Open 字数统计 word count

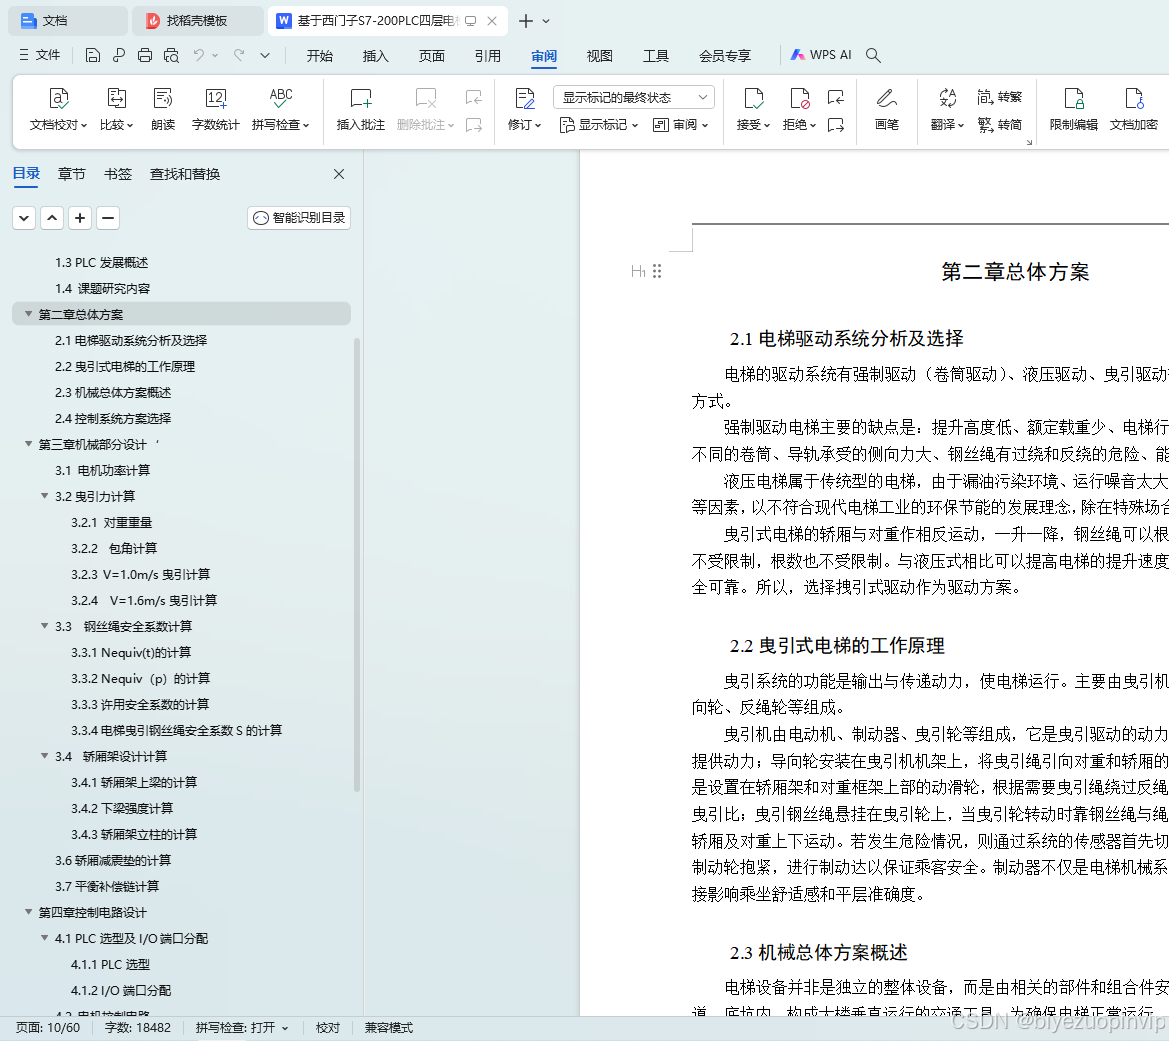(215, 110)
